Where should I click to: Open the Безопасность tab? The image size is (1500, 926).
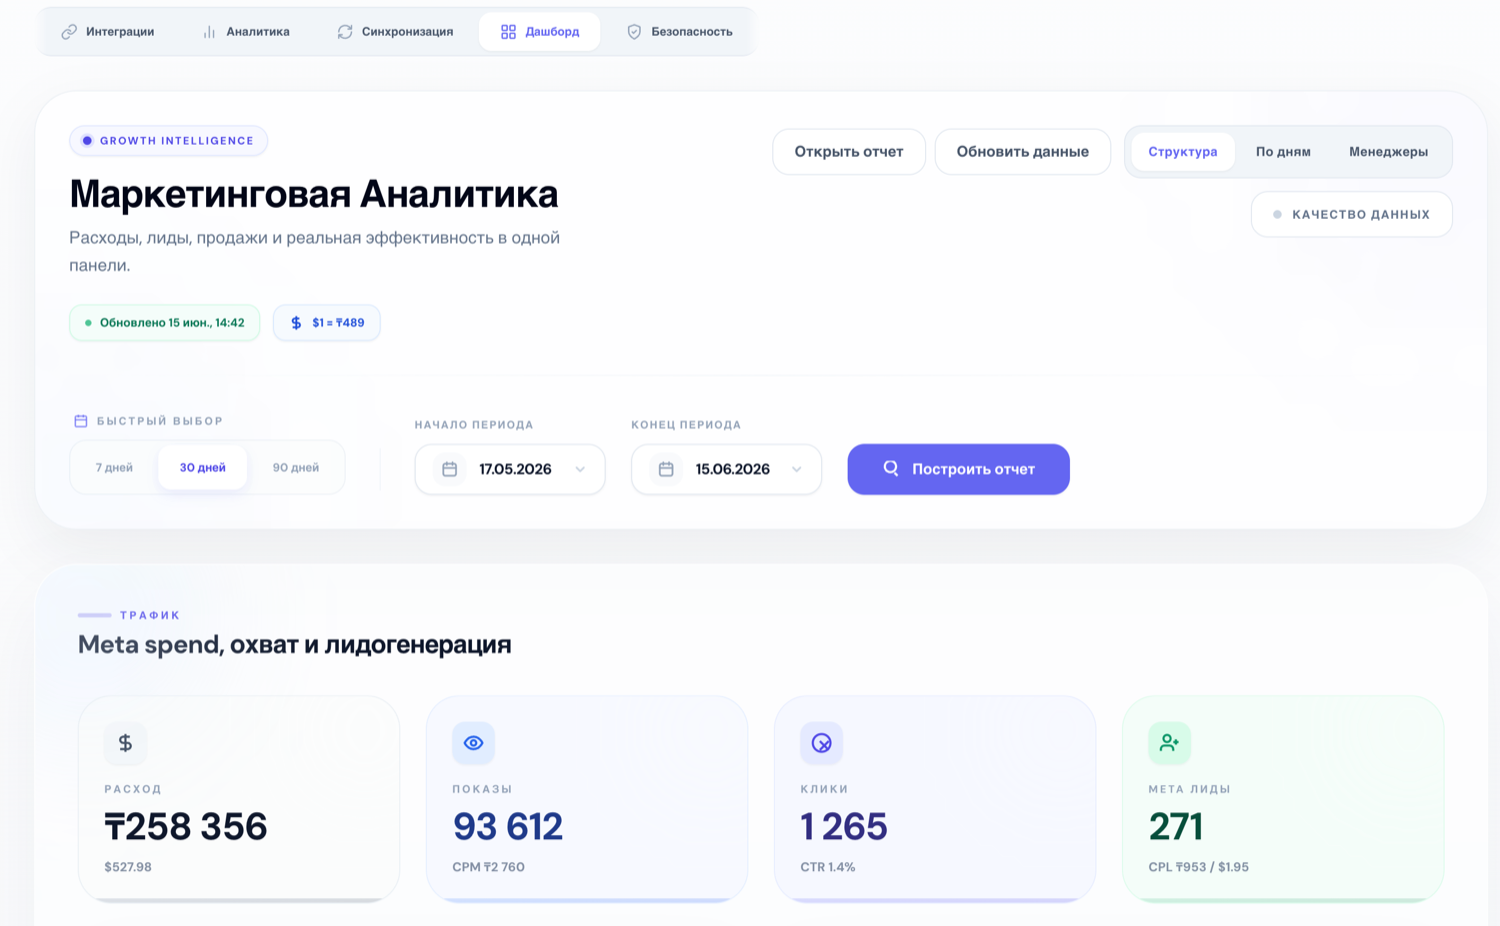(679, 32)
